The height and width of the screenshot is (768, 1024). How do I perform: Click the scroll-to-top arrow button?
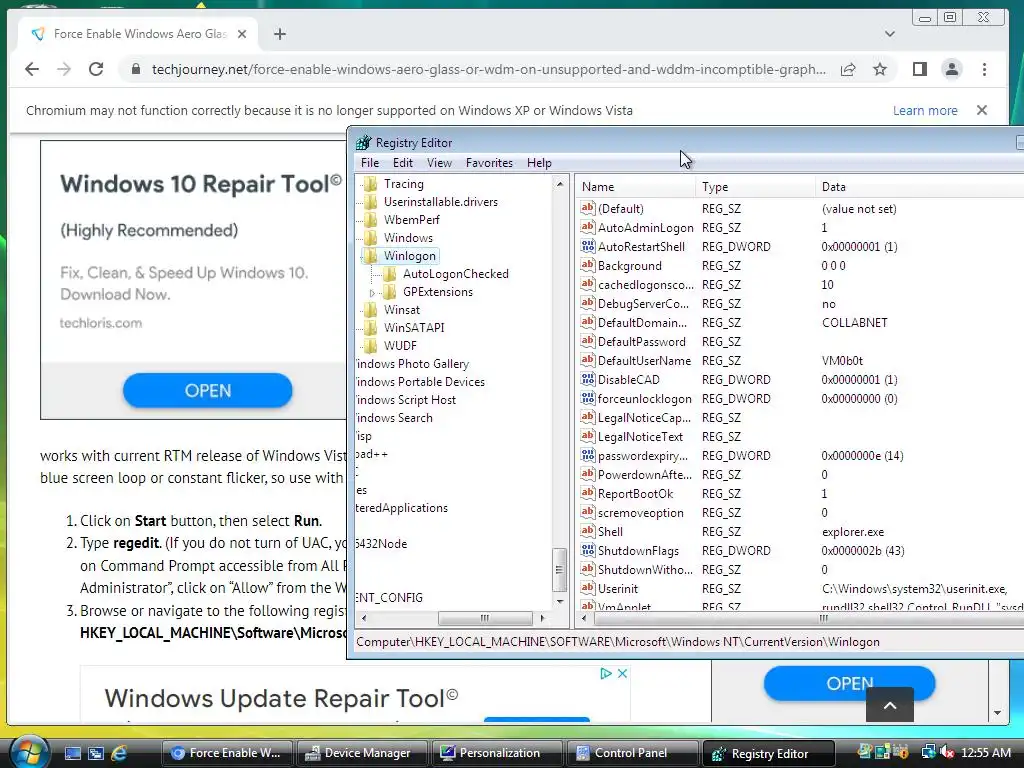click(889, 705)
